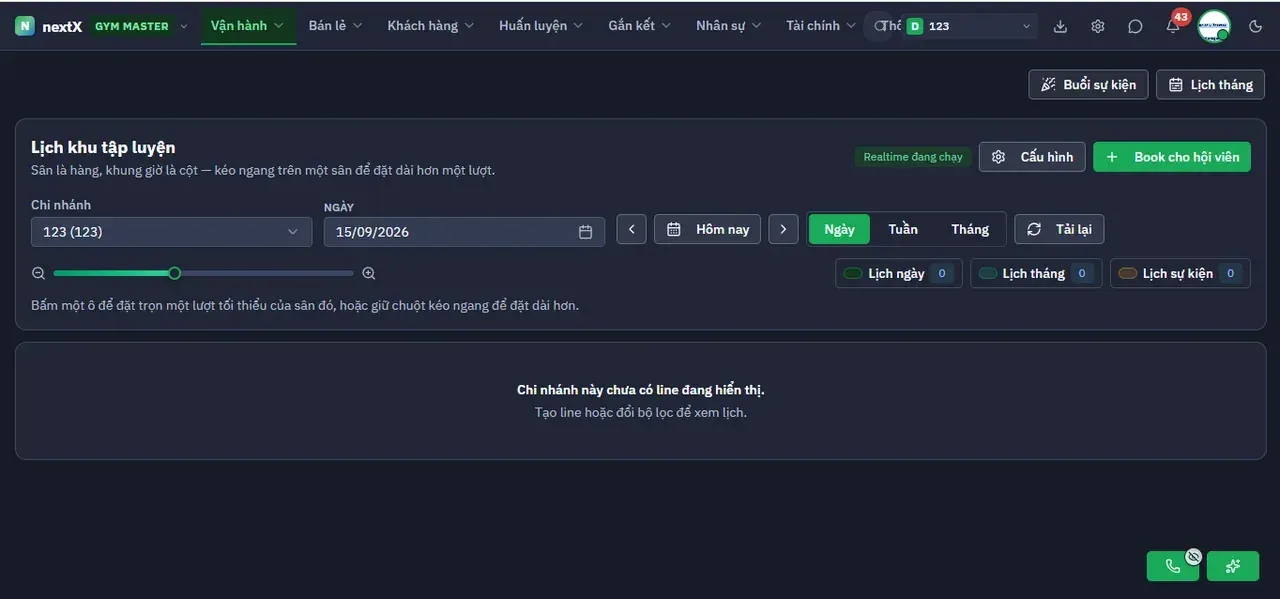Open the Khách hàng menu
Image resolution: width=1280 pixels, height=599 pixels.
coord(430,26)
